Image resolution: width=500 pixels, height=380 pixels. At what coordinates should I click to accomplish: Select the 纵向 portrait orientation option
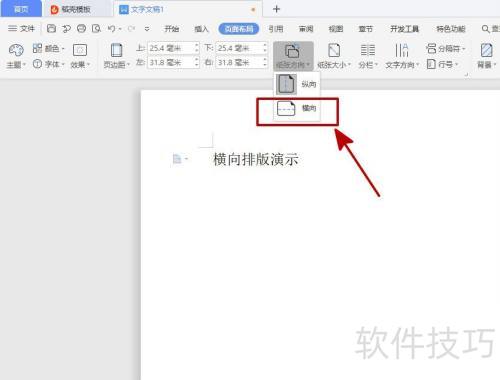pyautogui.click(x=296, y=84)
